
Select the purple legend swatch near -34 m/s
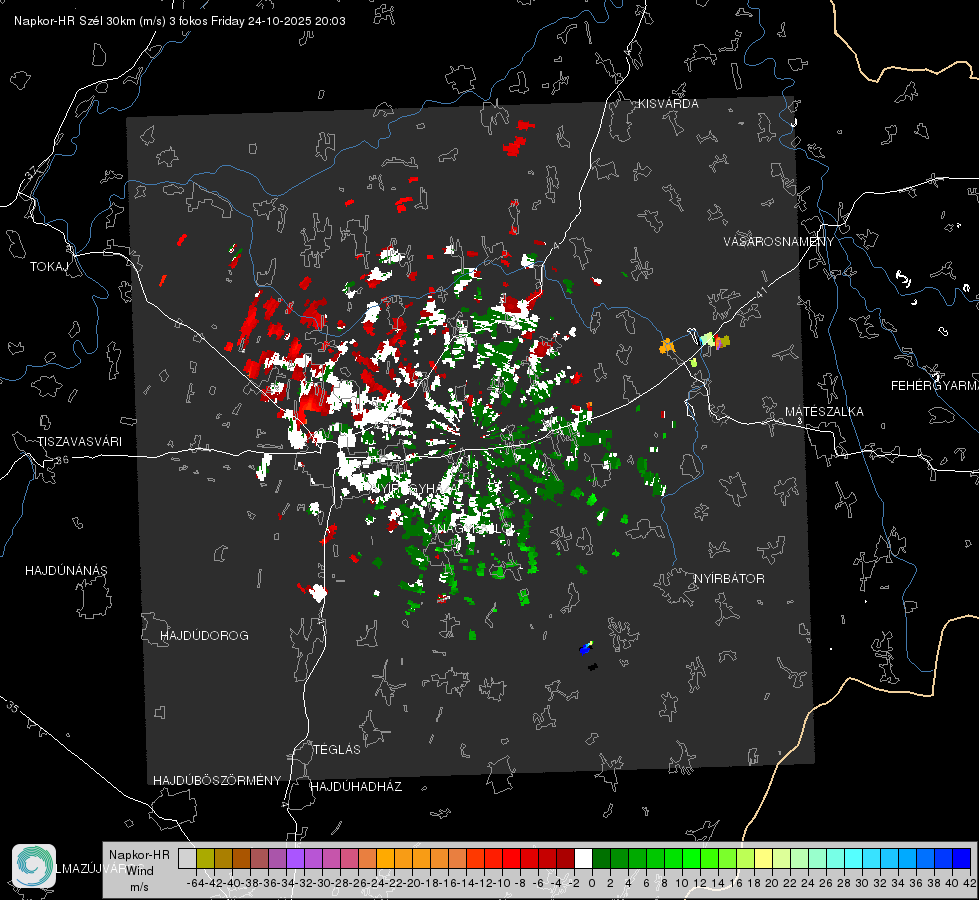click(x=295, y=858)
